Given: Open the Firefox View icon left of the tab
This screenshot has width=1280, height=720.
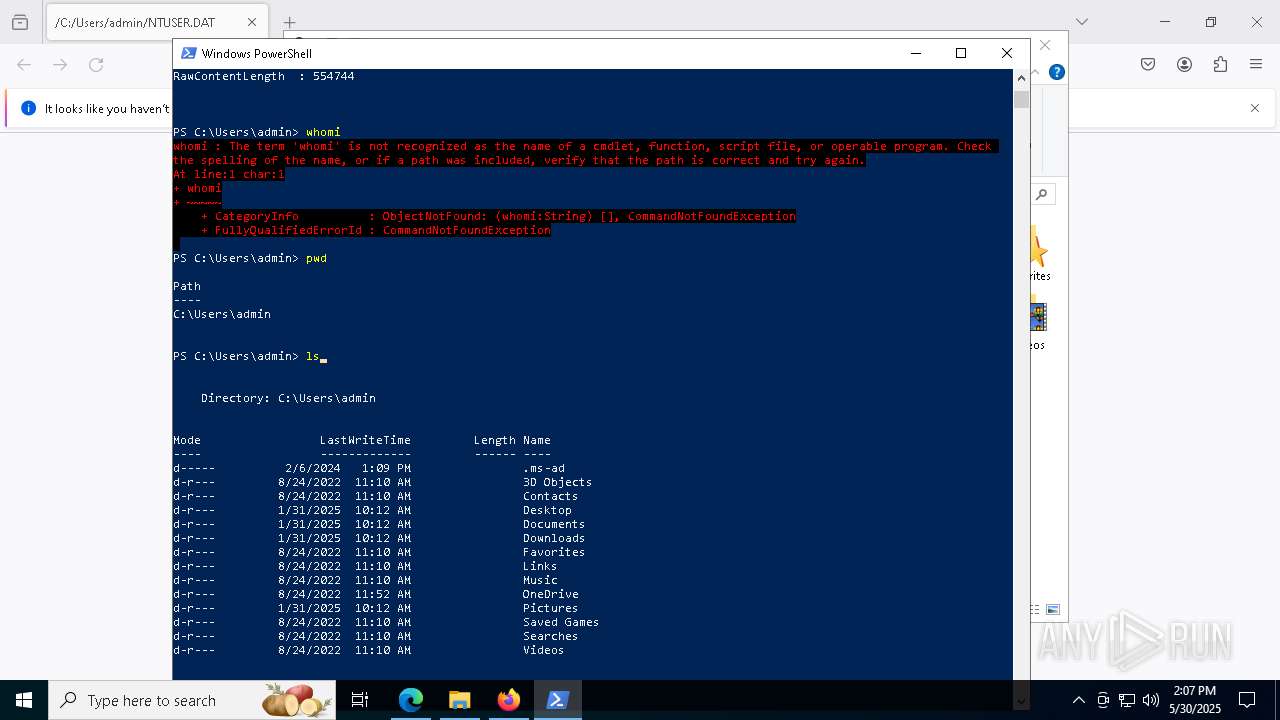Looking at the screenshot, I should 20,22.
